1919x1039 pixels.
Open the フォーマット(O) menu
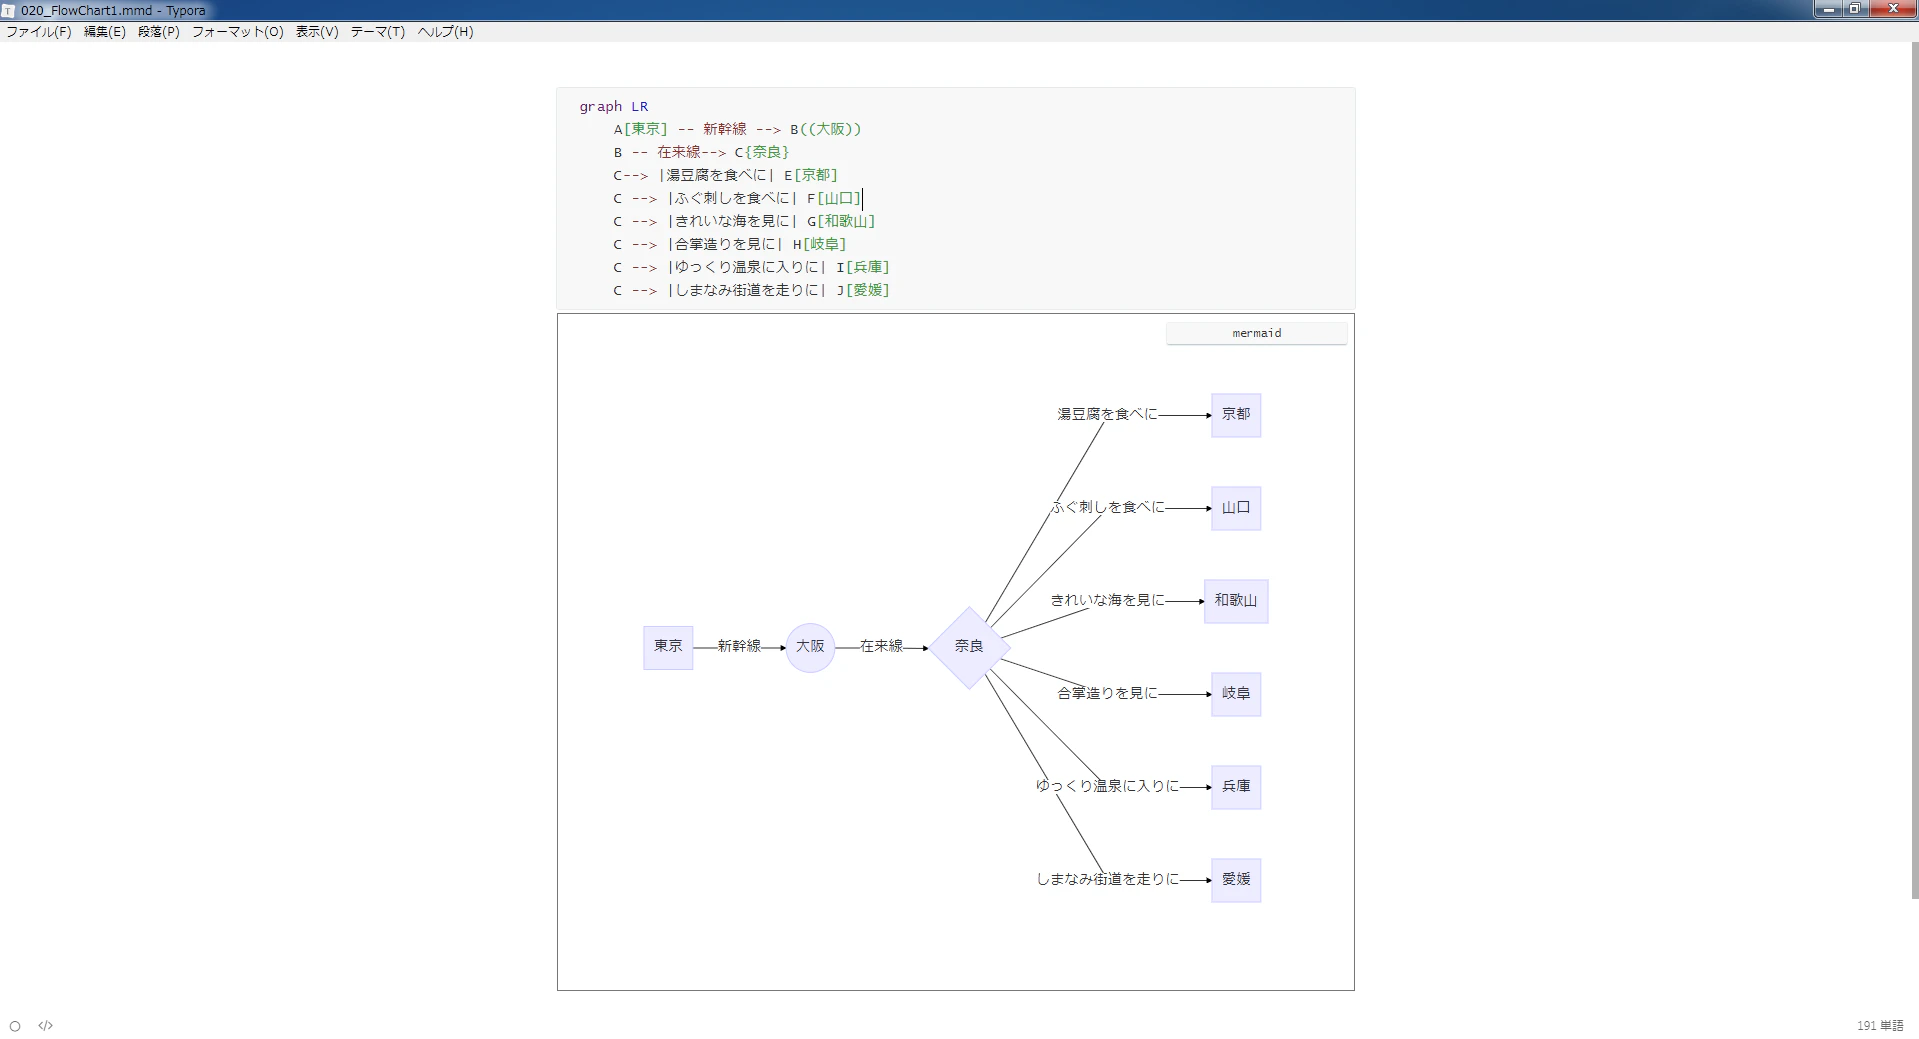click(238, 32)
